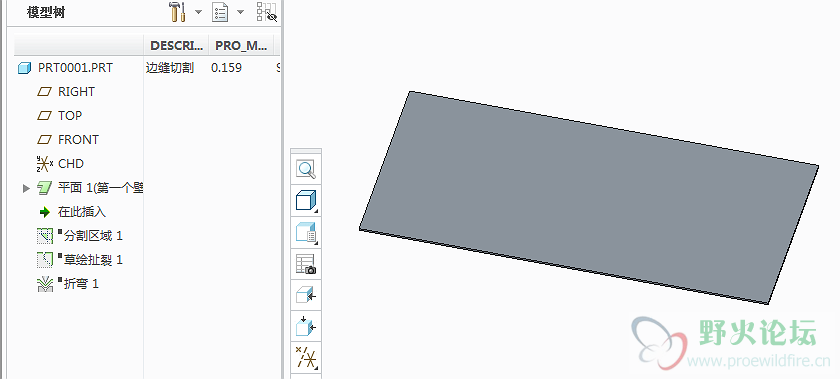This screenshot has height=379, width=840.
Task: Select the TOP datum plane
Action: [70, 116]
